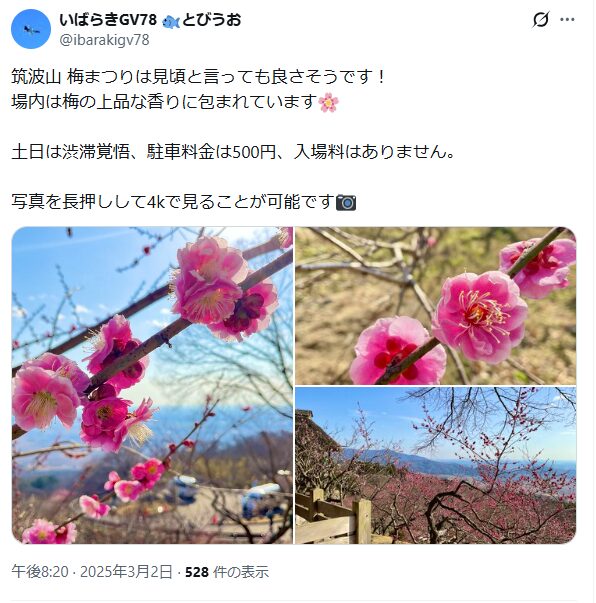The width and height of the screenshot is (596, 603).
Task: Click the fish emoji in display name
Action: pos(171,21)
